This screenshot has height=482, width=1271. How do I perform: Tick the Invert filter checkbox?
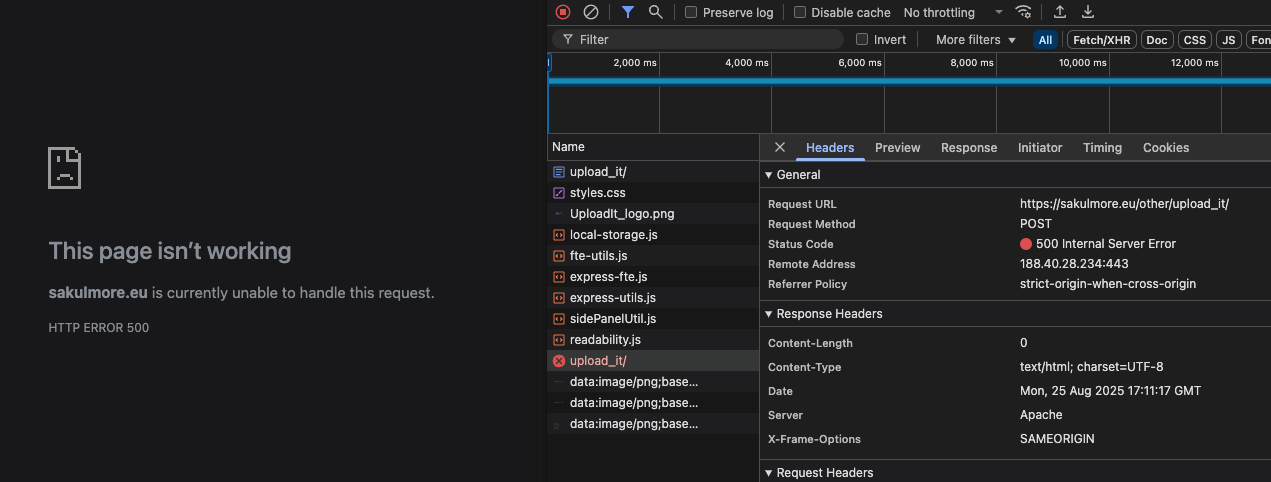[862, 40]
